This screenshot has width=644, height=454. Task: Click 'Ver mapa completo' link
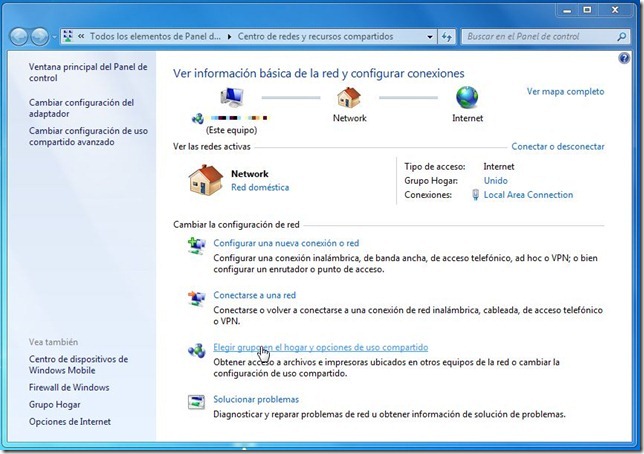point(565,92)
